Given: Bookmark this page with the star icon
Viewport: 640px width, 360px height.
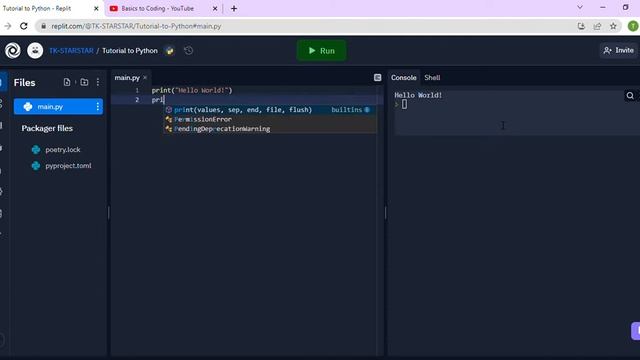Looking at the screenshot, I should pyautogui.click(x=613, y=26).
